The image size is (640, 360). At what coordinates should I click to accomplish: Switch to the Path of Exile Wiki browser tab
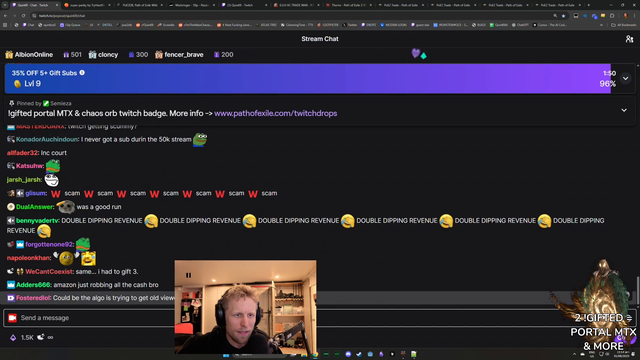[140, 5]
